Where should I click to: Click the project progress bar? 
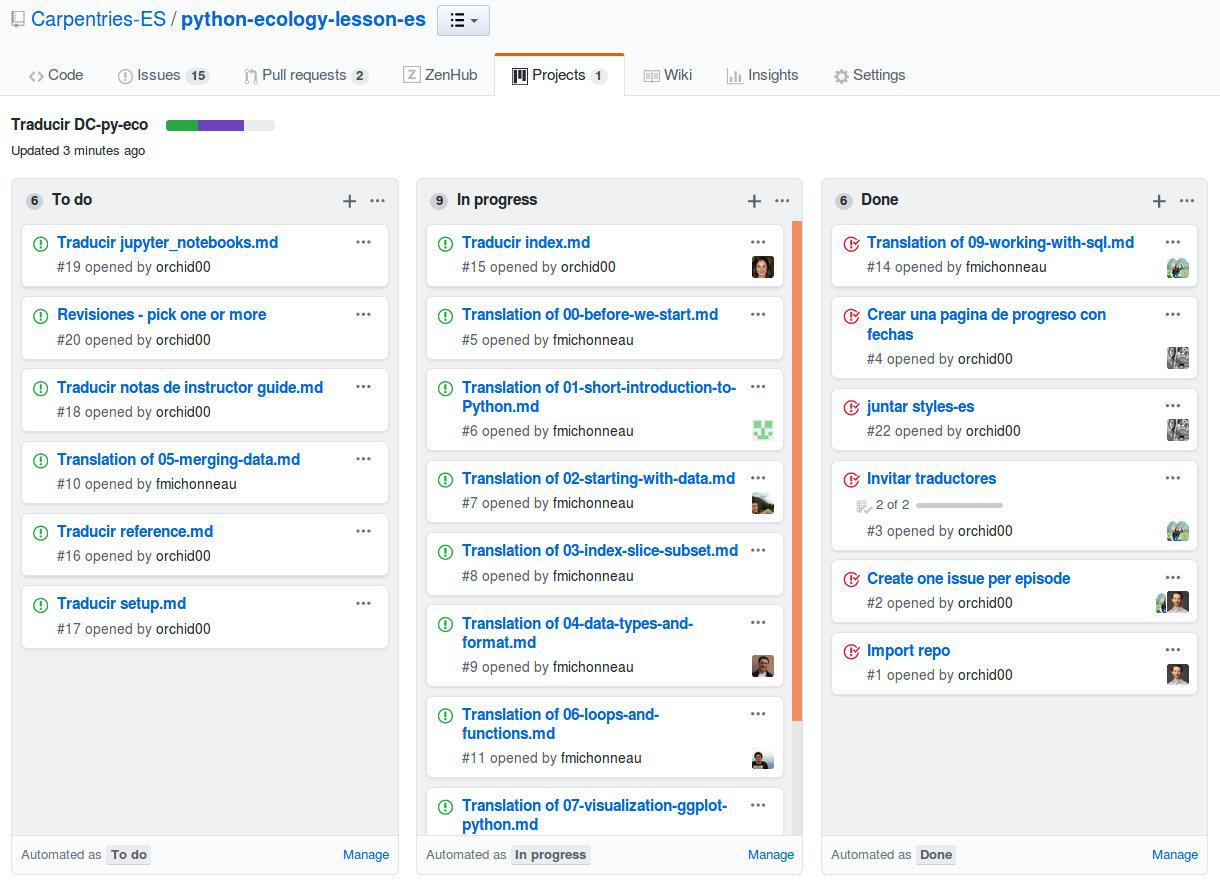[220, 125]
